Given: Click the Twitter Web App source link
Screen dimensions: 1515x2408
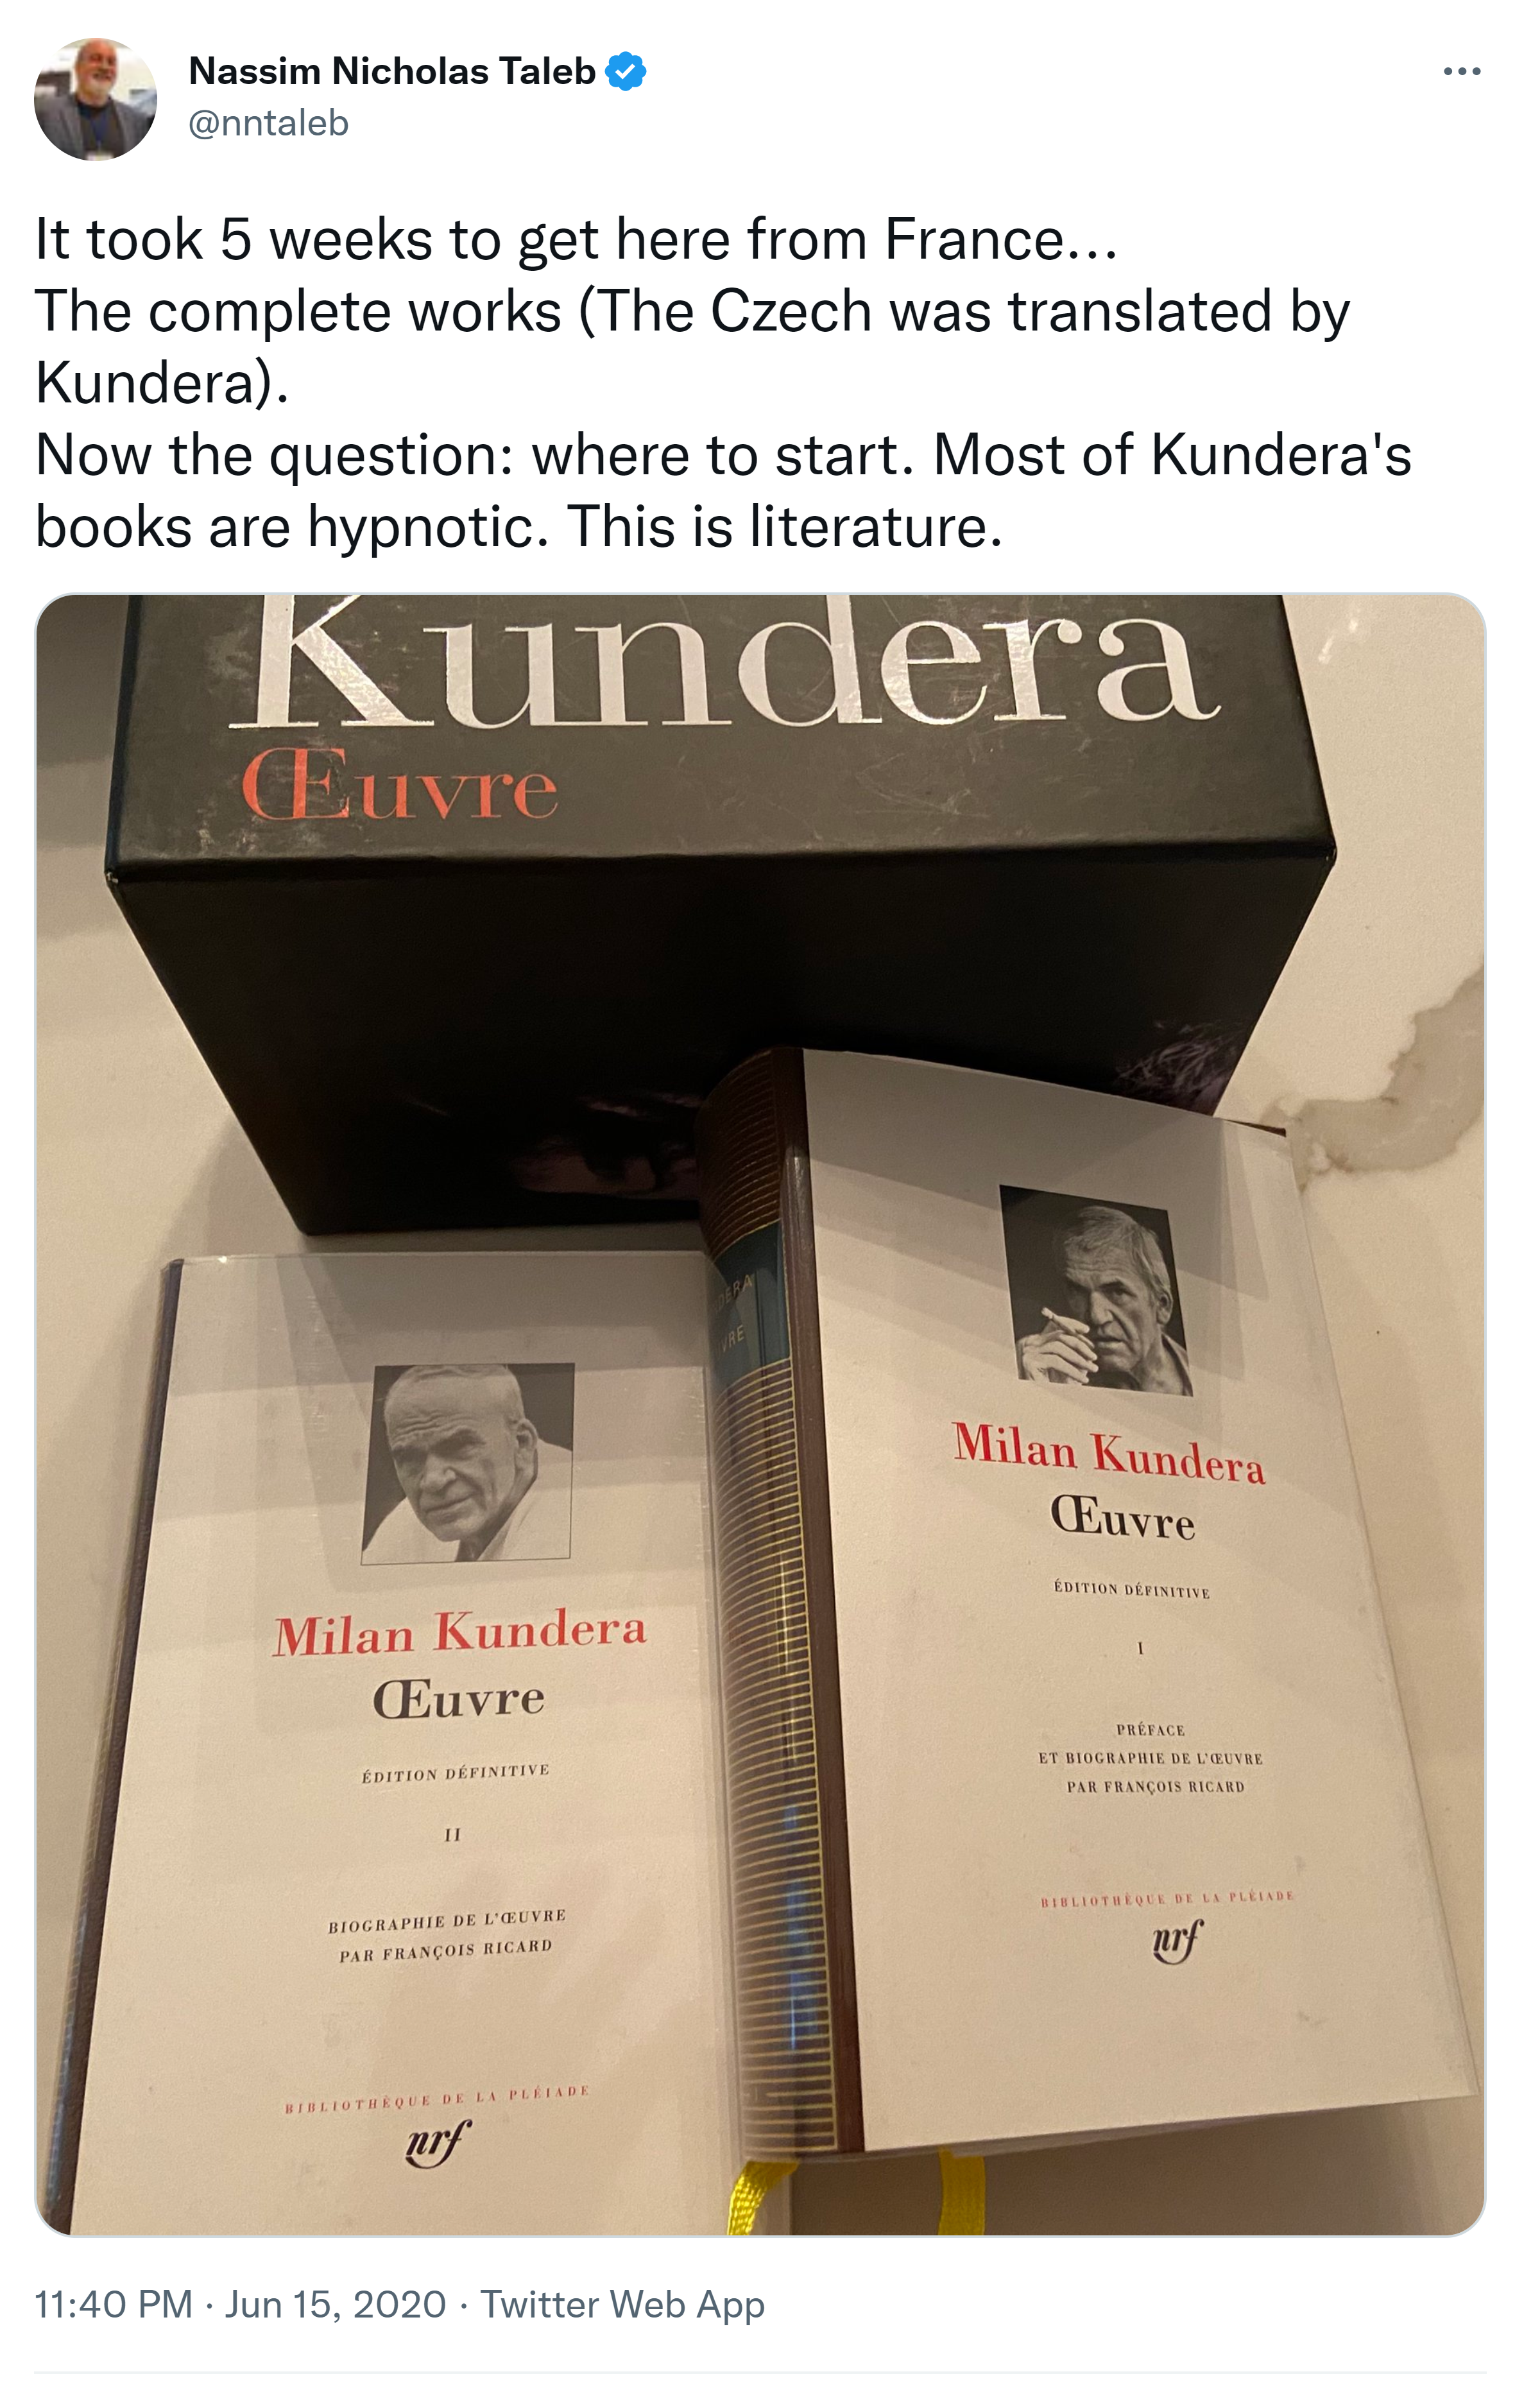Looking at the screenshot, I should 622,2304.
